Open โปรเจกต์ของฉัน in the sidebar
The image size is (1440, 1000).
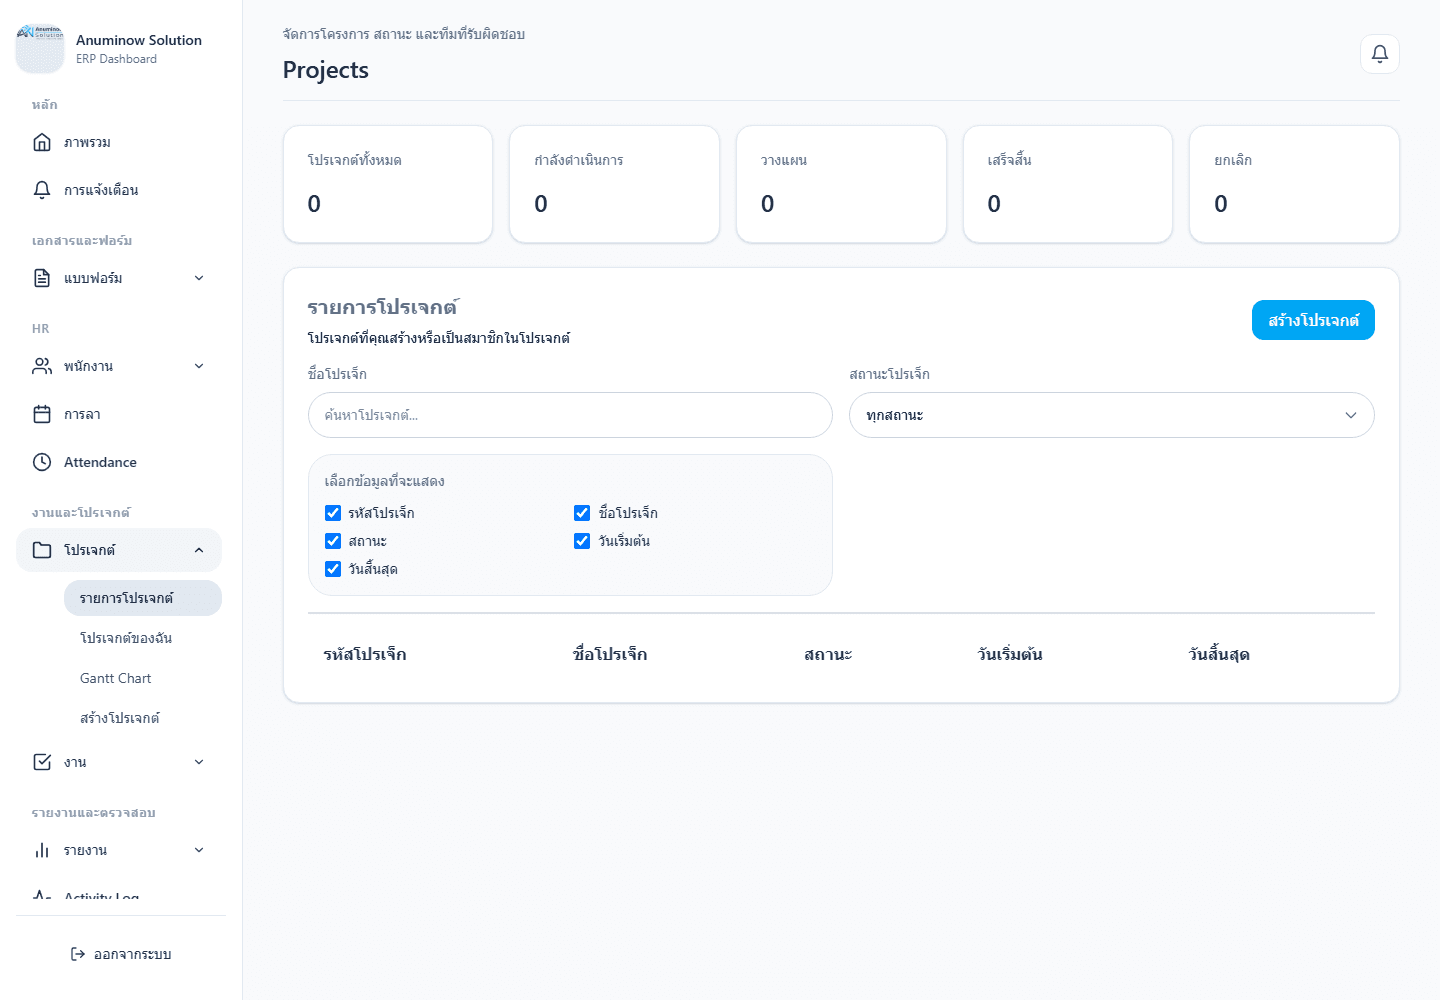pyautogui.click(x=143, y=638)
